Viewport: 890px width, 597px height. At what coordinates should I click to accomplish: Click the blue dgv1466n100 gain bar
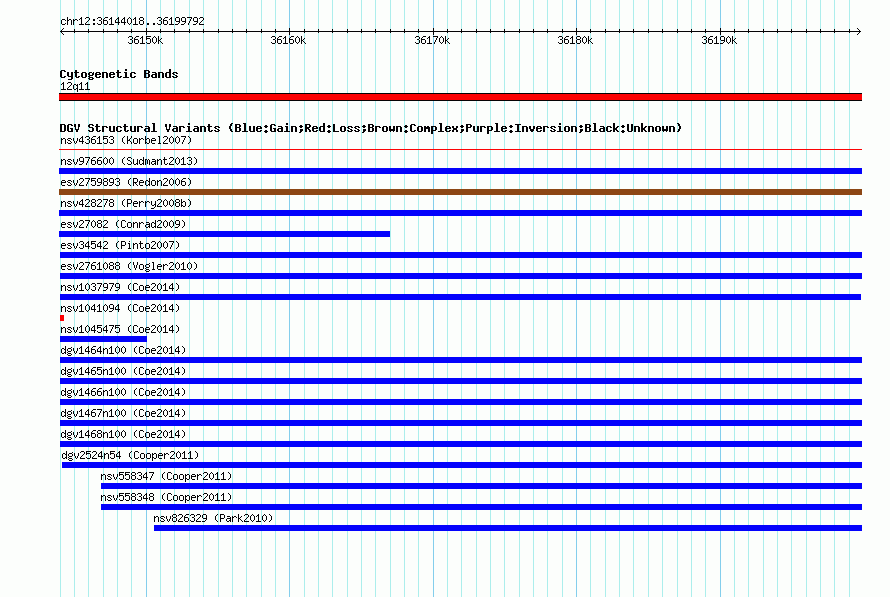[460, 402]
